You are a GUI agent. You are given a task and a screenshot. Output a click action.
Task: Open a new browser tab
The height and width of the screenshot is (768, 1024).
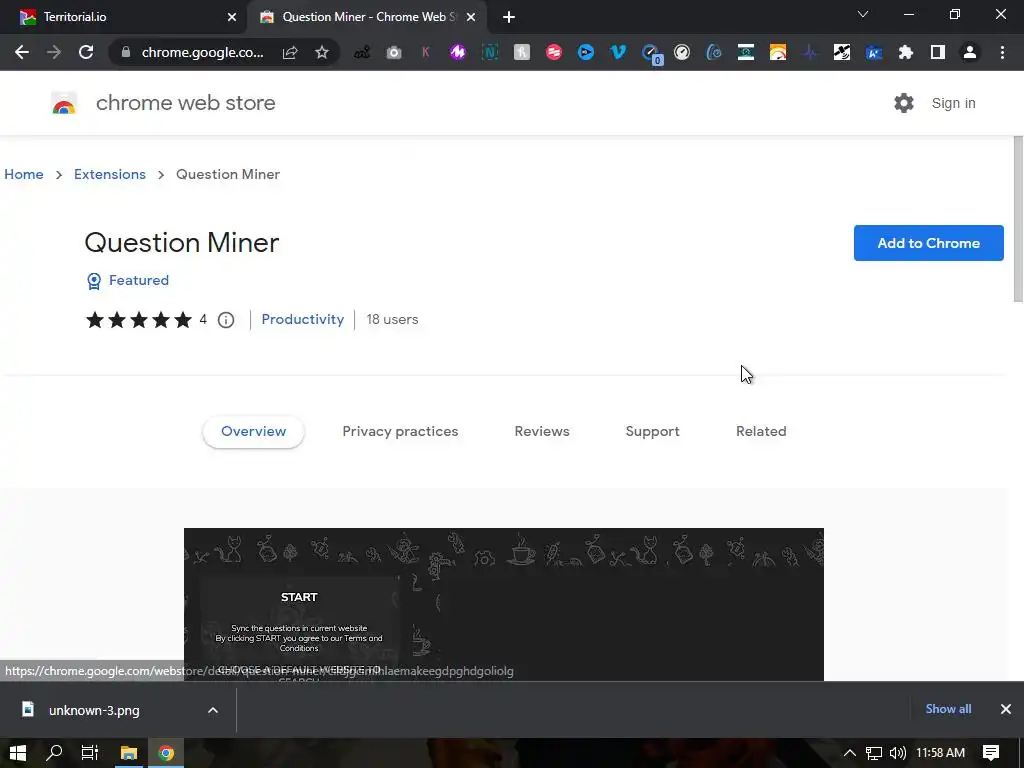tap(509, 17)
